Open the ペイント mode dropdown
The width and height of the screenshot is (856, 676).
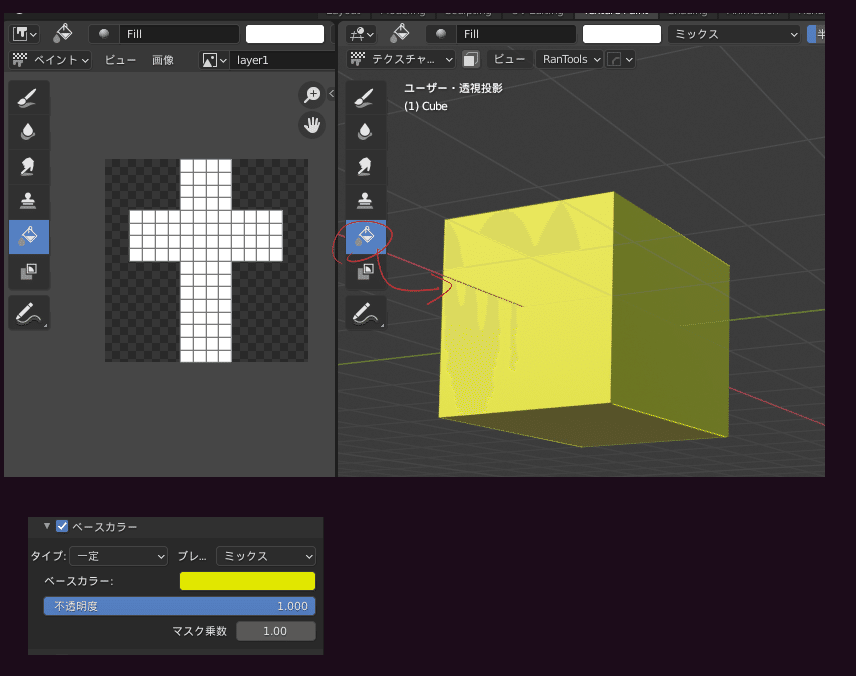[x=50, y=60]
